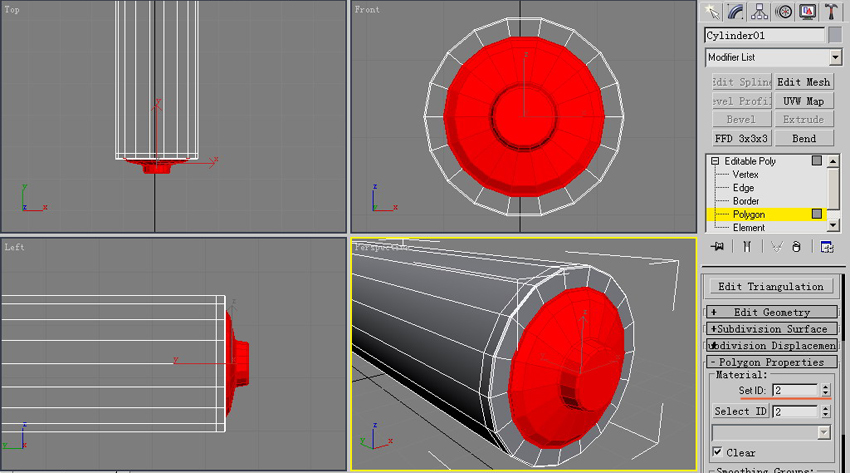Switch to the Modify panel tab

tap(736, 11)
